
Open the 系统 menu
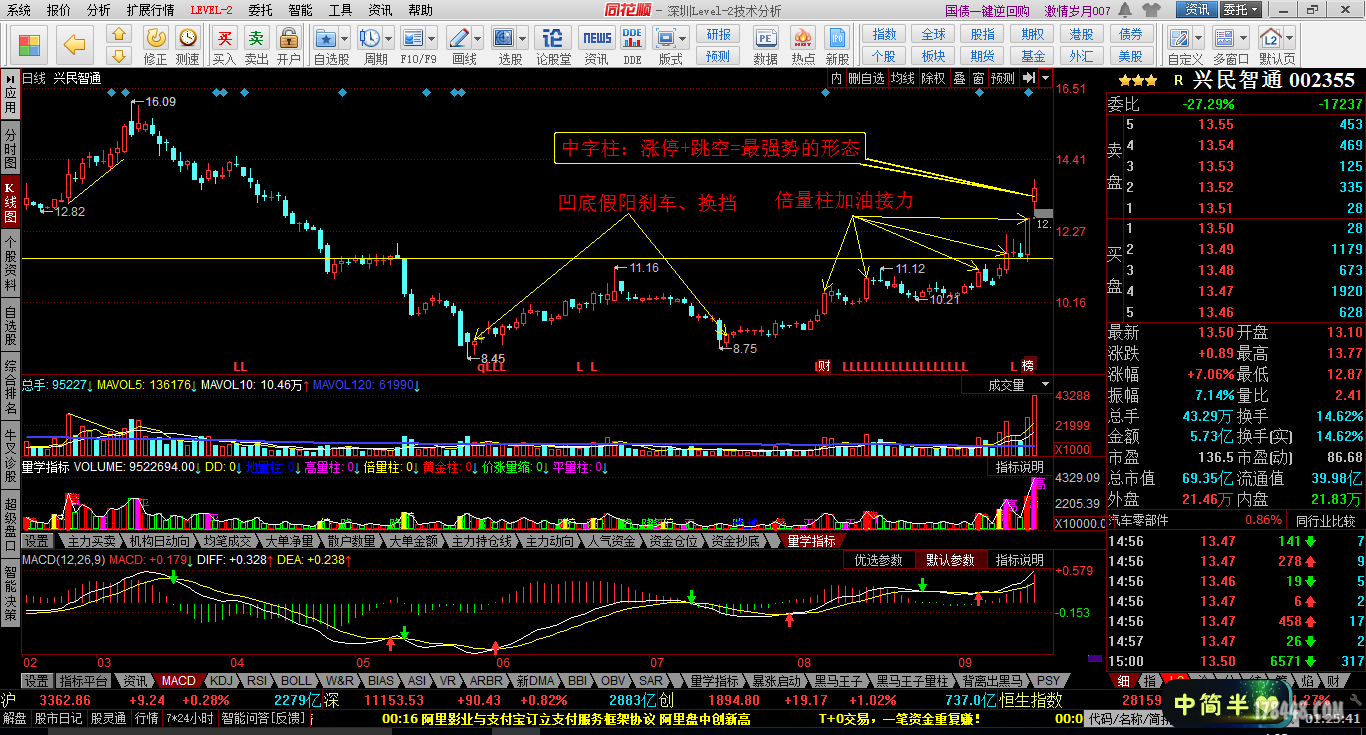(18, 10)
